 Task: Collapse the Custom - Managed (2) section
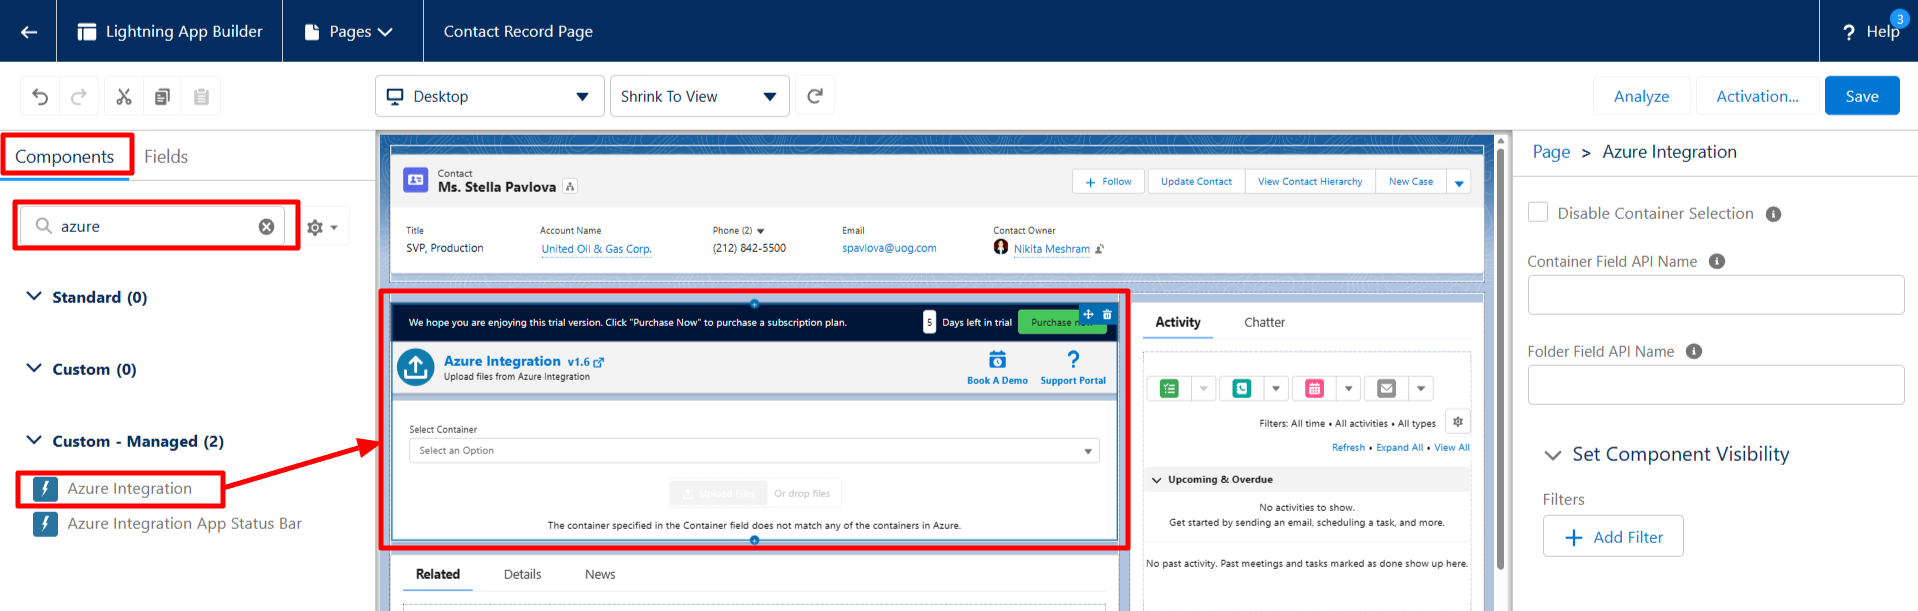(x=34, y=441)
